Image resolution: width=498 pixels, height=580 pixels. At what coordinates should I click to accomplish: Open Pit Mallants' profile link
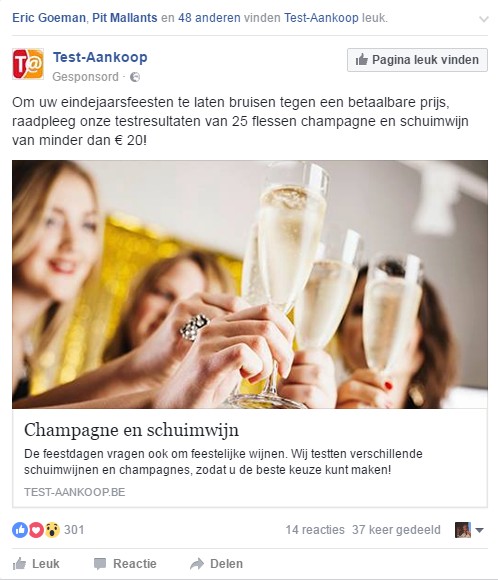coord(125,18)
